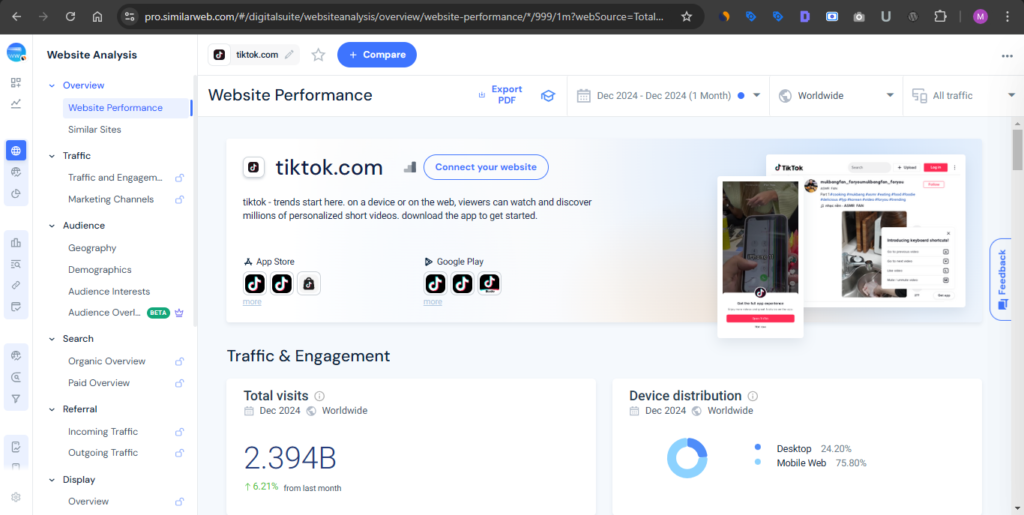Click the lock icon beside Organic Overview
Viewport: 1024px width, 515px height.
pyautogui.click(x=179, y=362)
